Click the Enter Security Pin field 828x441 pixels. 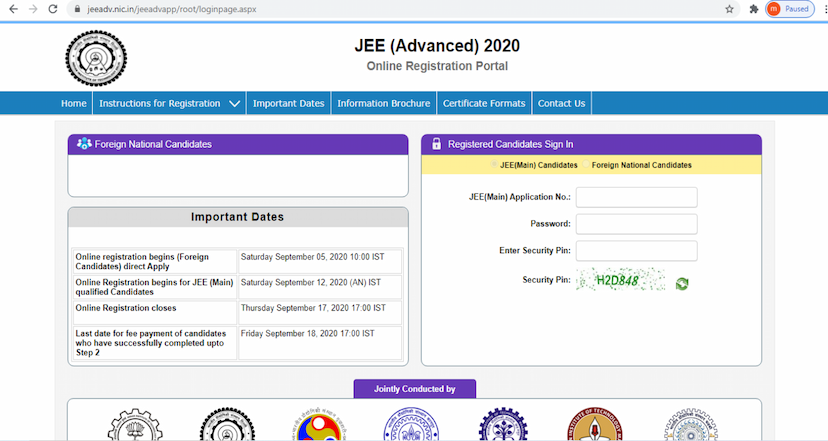click(636, 251)
